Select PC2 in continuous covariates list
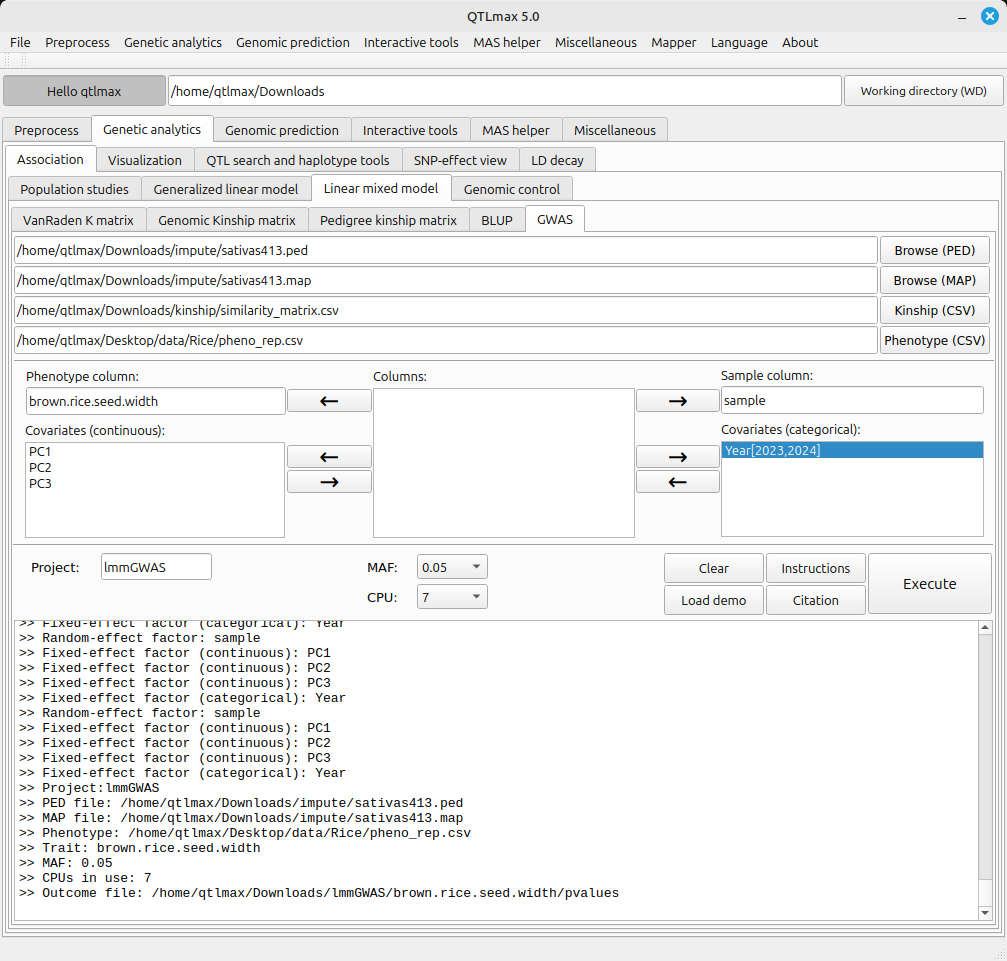The height and width of the screenshot is (961, 1007). coord(40,467)
